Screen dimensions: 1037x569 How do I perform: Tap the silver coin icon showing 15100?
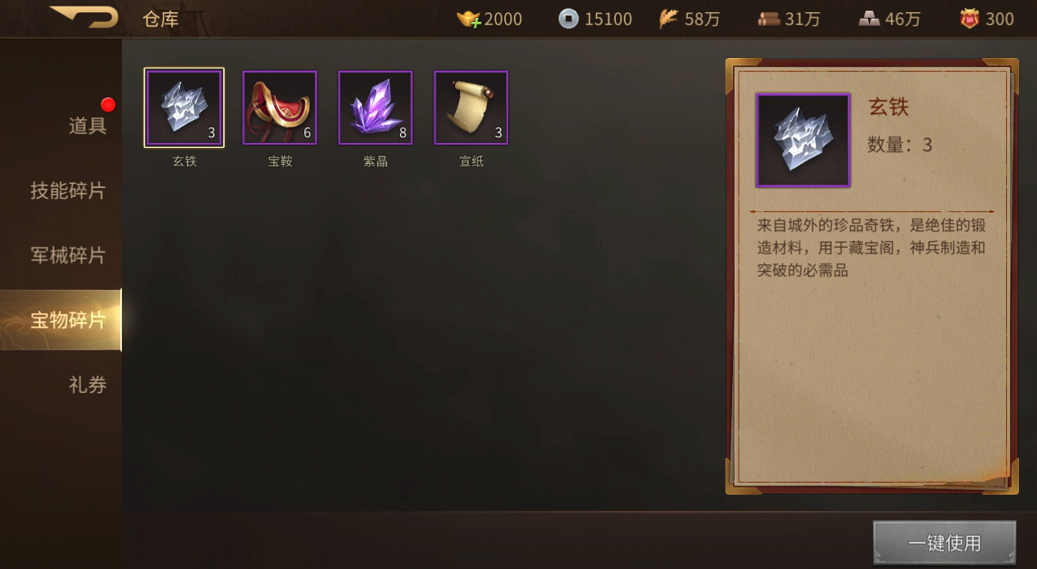[568, 19]
